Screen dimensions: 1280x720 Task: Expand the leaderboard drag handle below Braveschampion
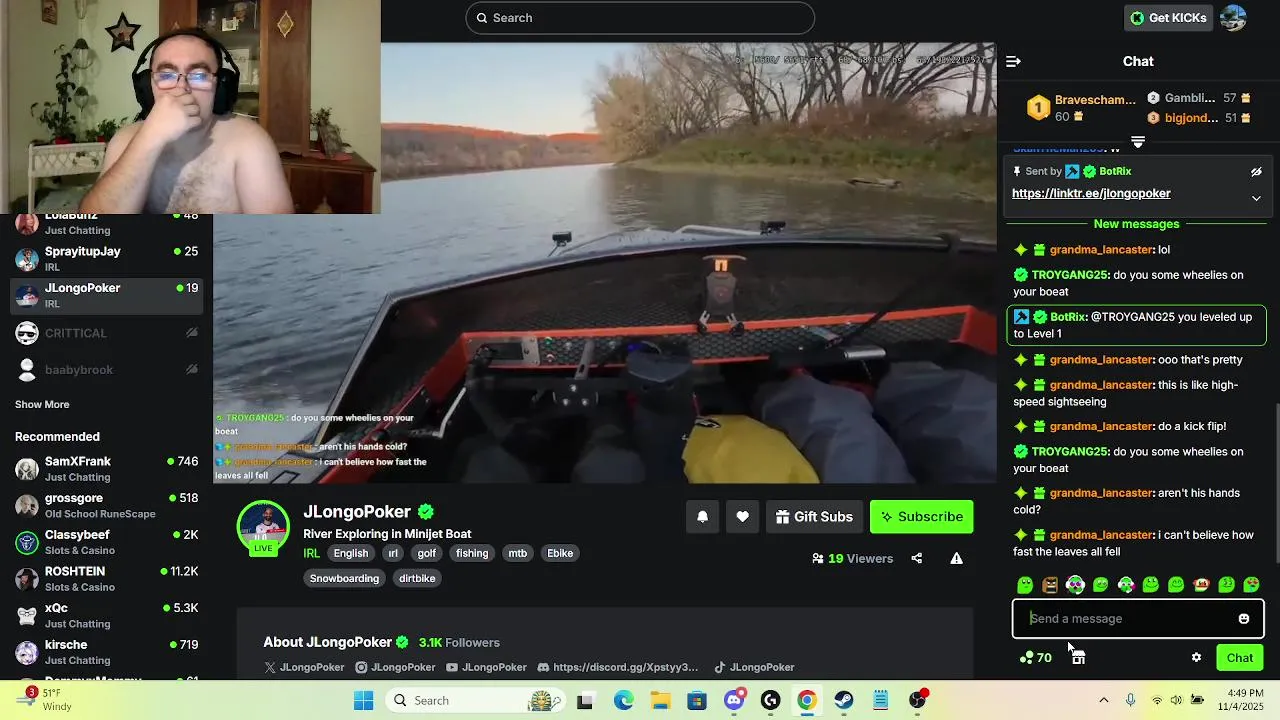[x=1138, y=142]
